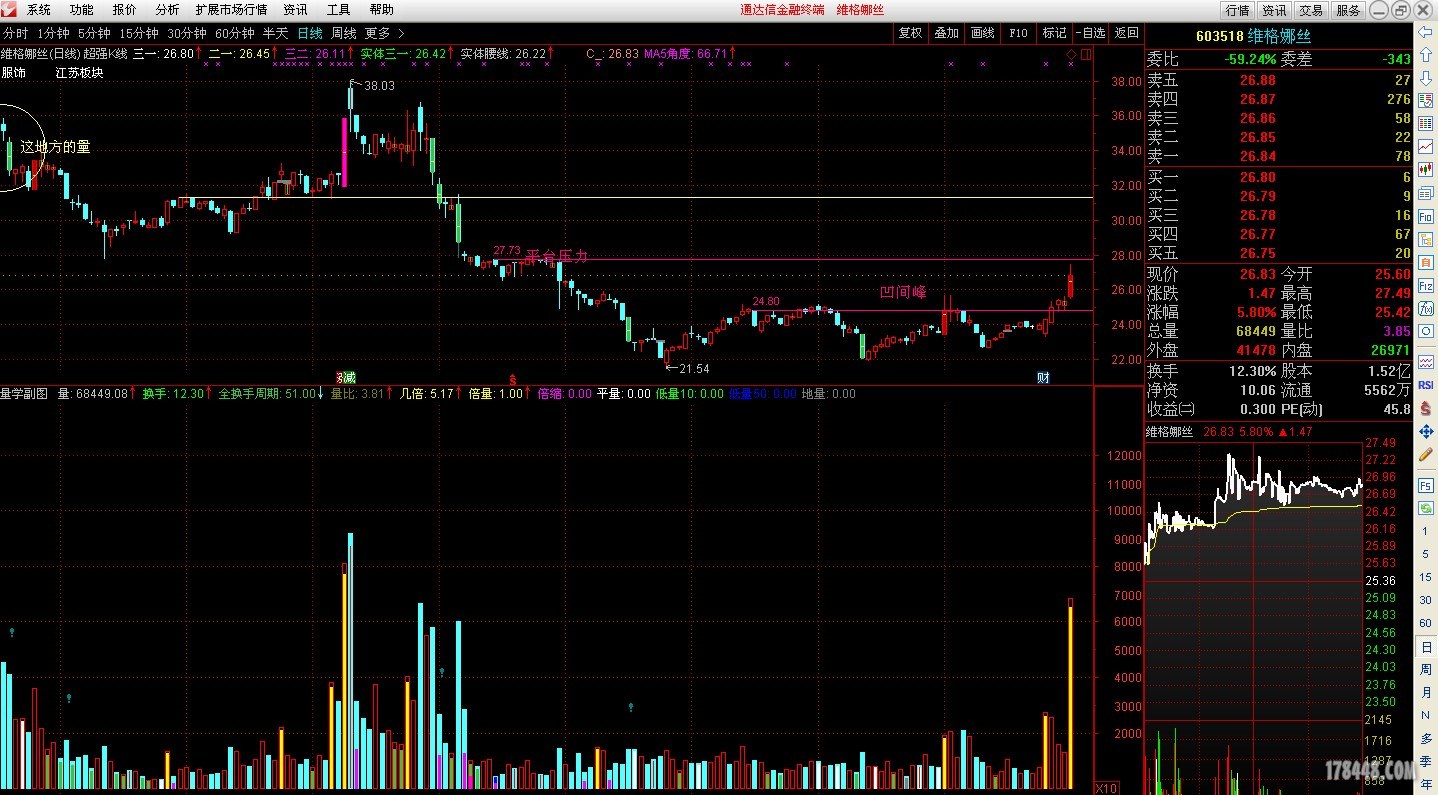
Task: Click the 交易 button at top right
Action: coord(1311,10)
